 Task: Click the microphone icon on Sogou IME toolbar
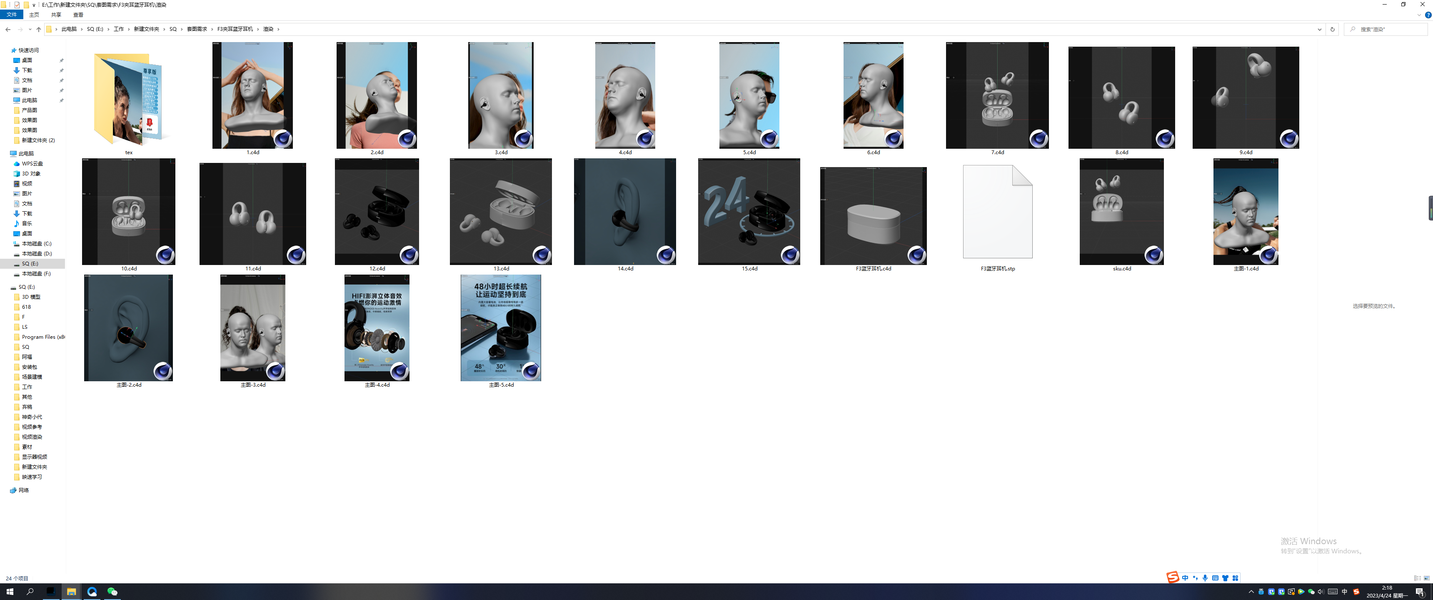tap(1205, 578)
